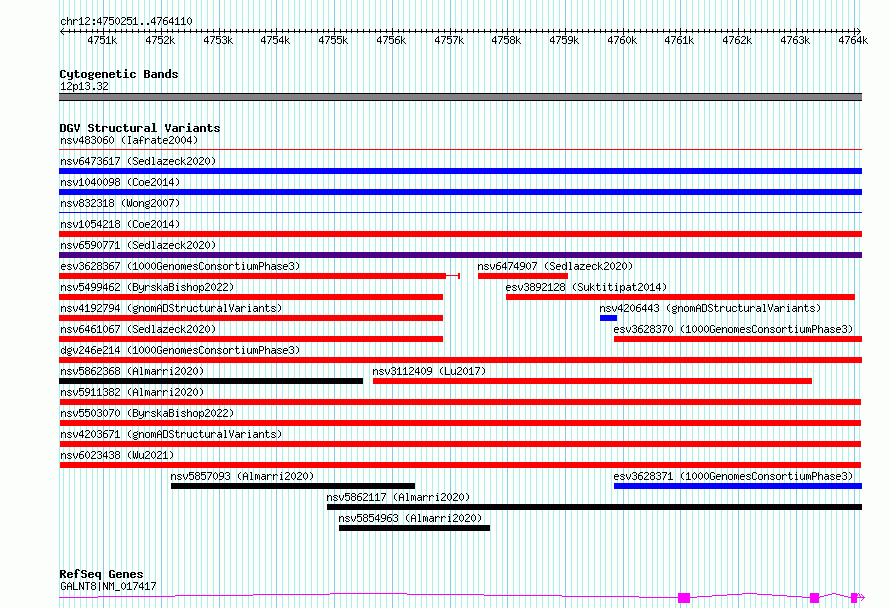Screen dimensions: 890x608
Task: Click the chr12:4750251..4764110 region label
Action: click(126, 21)
